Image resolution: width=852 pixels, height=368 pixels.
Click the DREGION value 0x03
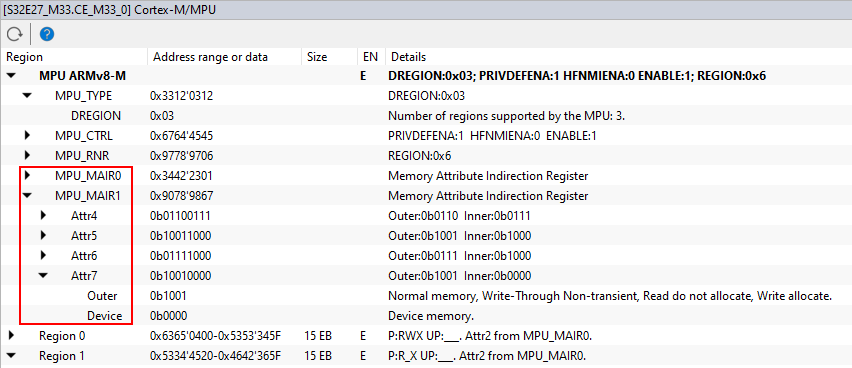[x=161, y=116]
